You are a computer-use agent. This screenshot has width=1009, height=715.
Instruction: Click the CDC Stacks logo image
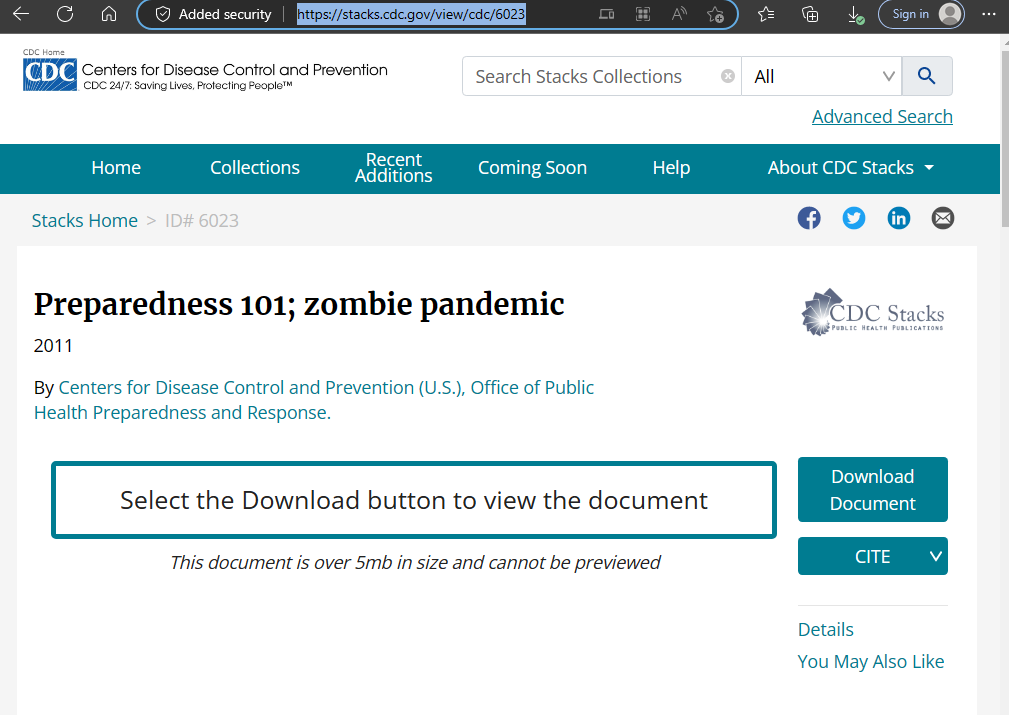[873, 312]
